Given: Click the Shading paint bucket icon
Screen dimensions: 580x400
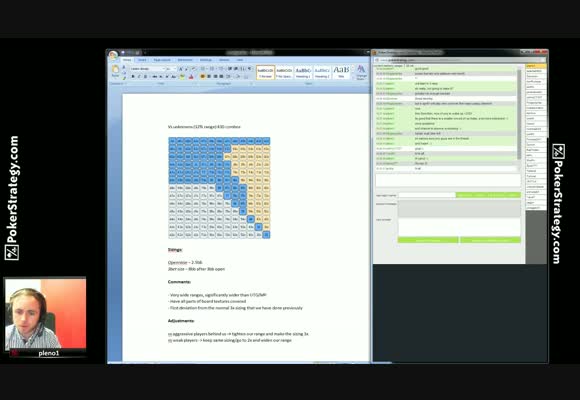Looking at the screenshot, I should [238, 77].
